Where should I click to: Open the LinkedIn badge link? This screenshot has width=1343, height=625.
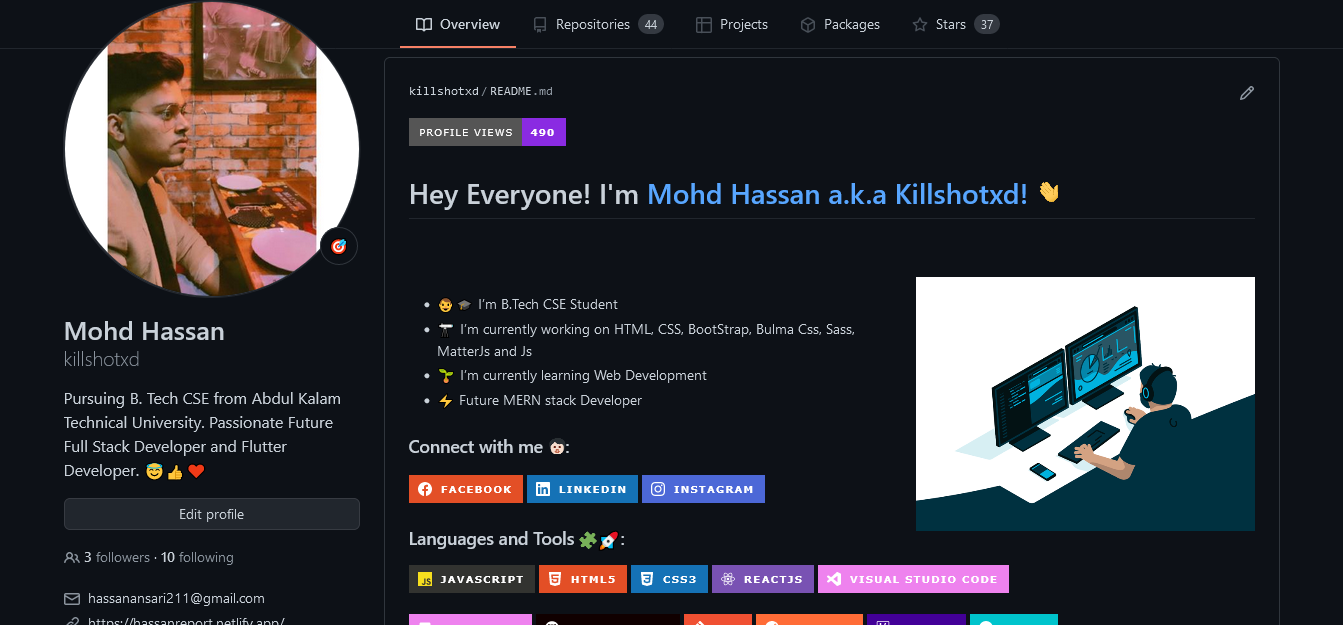point(582,489)
